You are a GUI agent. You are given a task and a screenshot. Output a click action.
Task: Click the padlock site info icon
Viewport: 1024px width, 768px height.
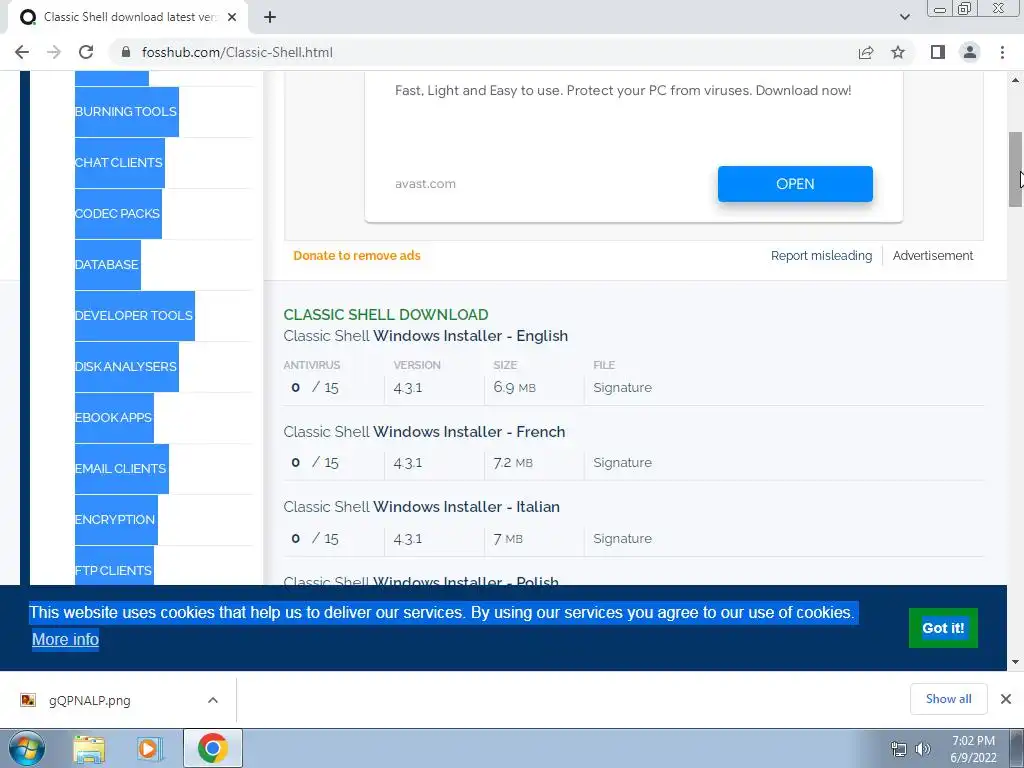coord(127,52)
